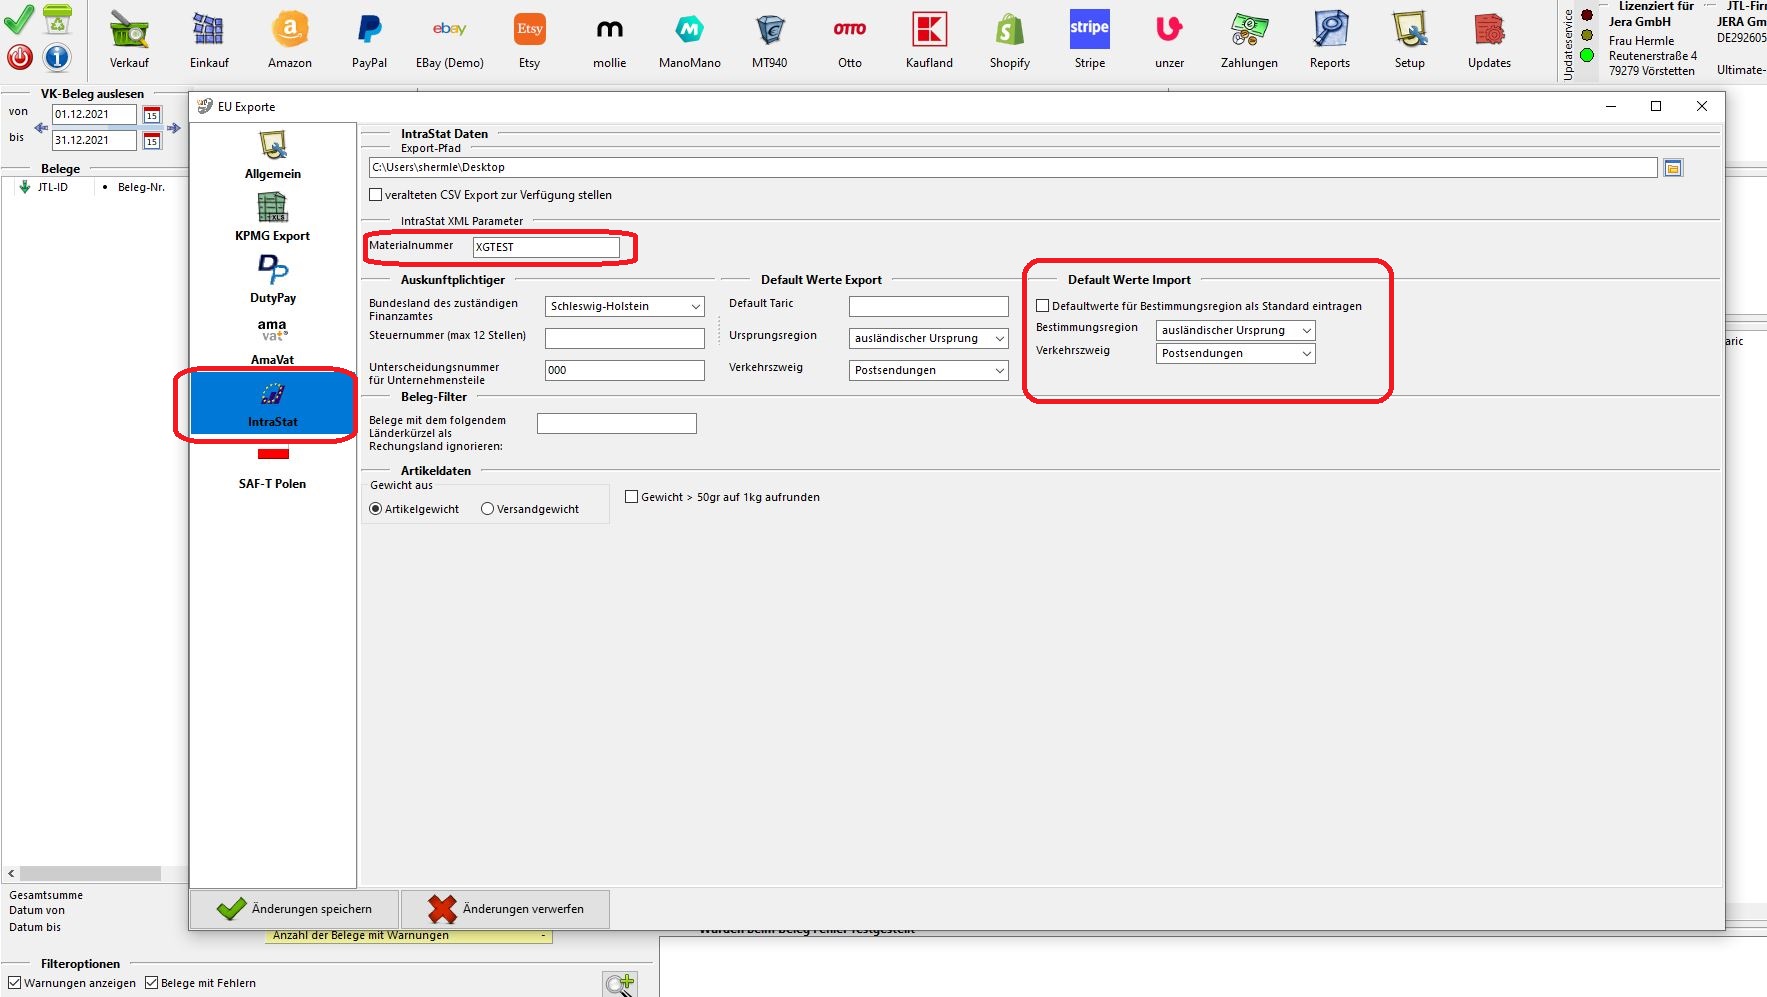This screenshot has width=1767, height=997.
Task: Browse for export path folder icon
Action: coord(1673,168)
